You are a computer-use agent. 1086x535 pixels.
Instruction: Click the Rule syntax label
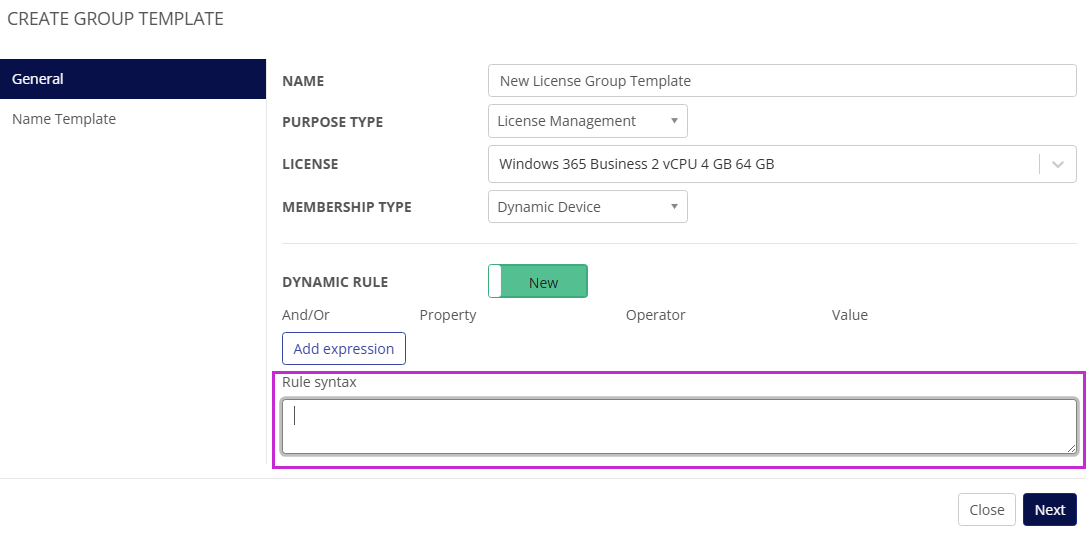pos(319,382)
